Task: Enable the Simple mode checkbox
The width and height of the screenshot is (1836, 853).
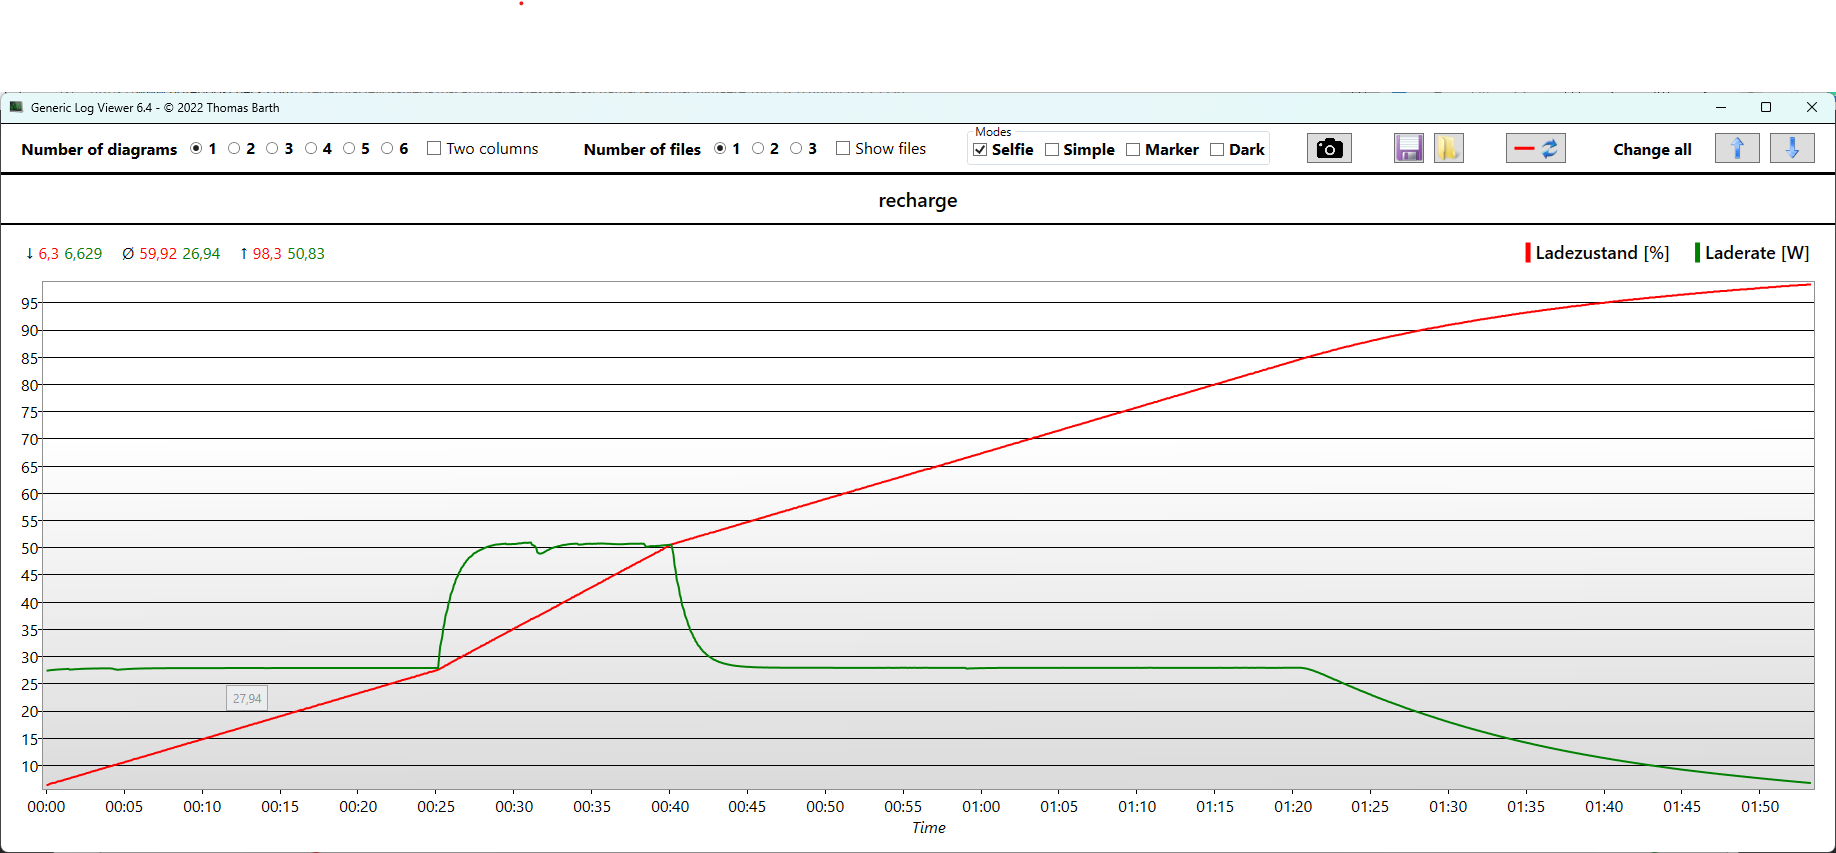Action: 1052,150
